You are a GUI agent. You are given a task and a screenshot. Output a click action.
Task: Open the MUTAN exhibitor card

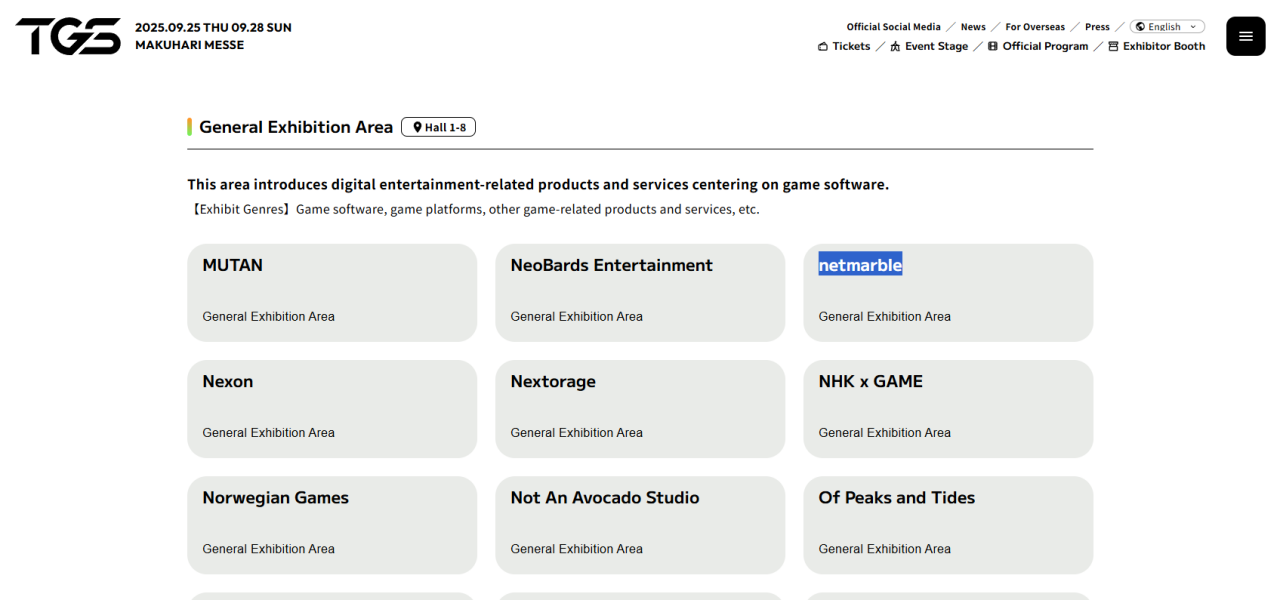tap(332, 293)
